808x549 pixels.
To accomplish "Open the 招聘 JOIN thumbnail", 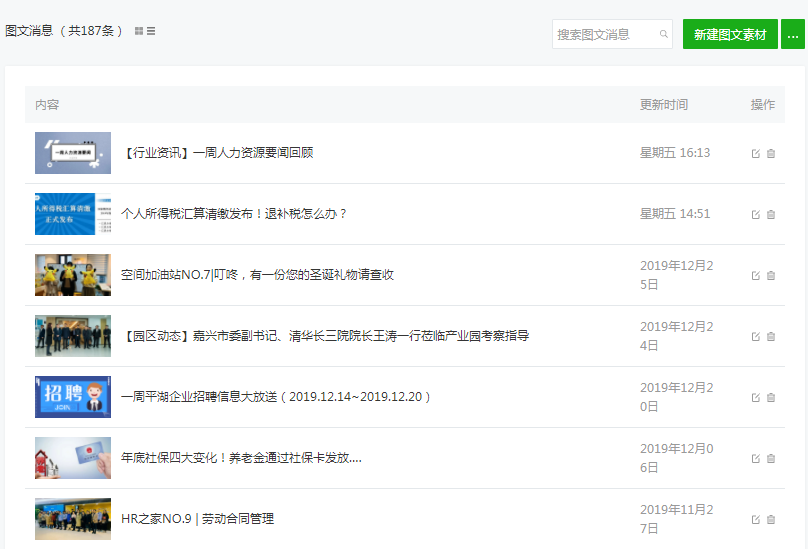I will 73,397.
